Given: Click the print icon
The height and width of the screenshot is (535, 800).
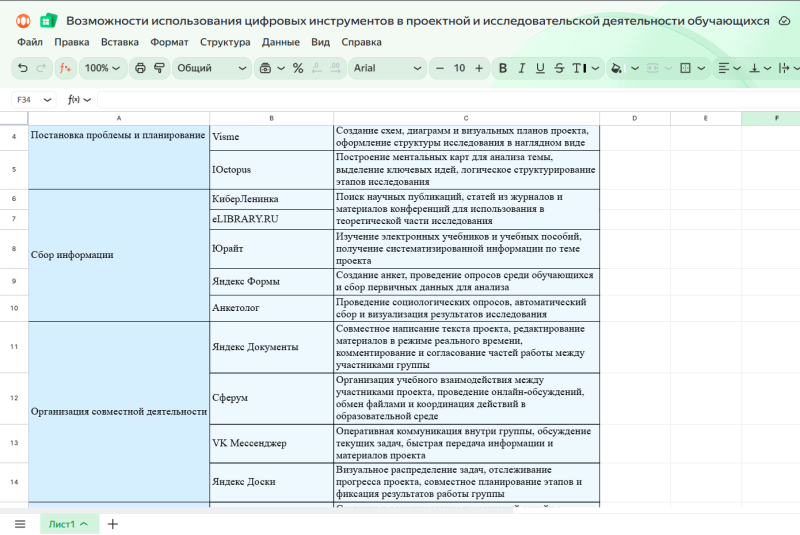Looking at the screenshot, I should [140, 68].
